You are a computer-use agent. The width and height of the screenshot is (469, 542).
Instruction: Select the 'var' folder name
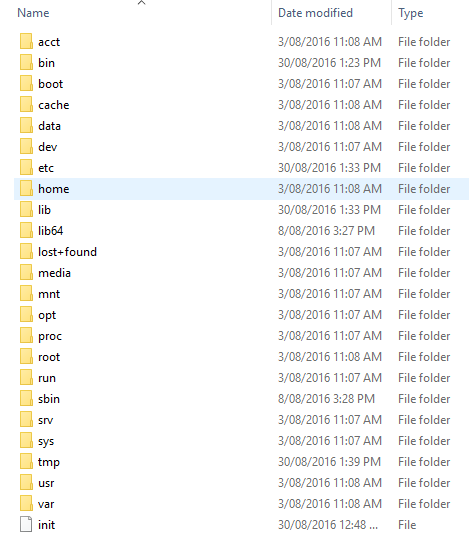(46, 504)
